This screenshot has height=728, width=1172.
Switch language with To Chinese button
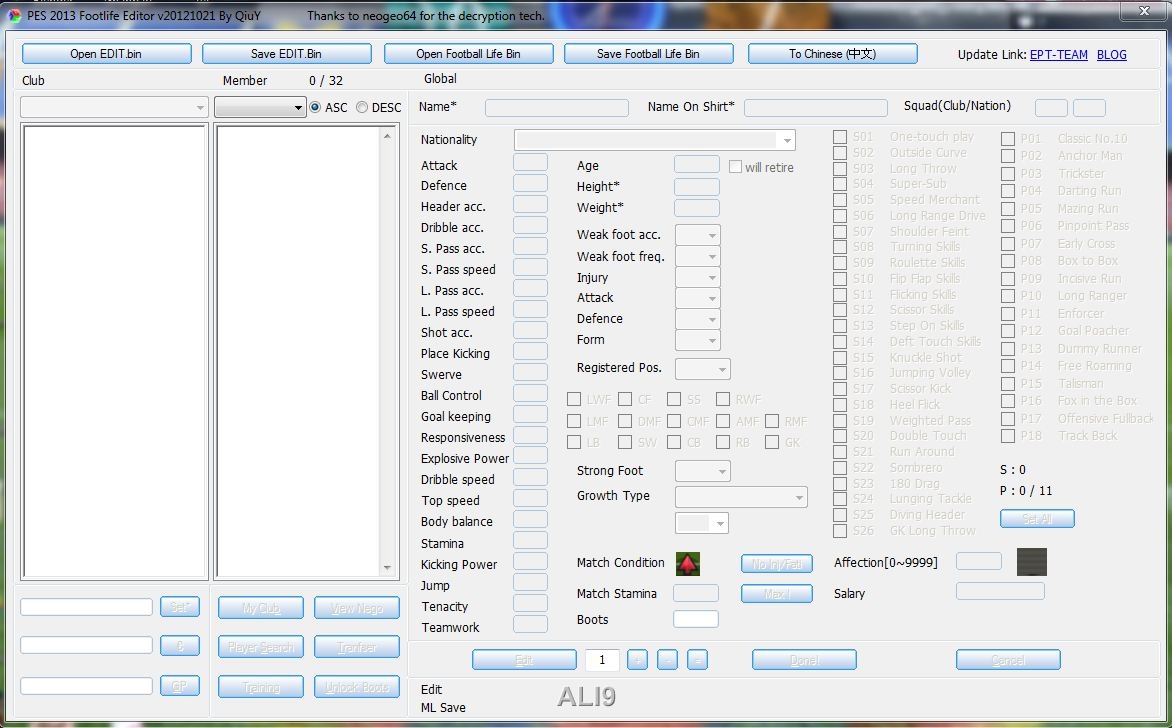click(x=833, y=54)
